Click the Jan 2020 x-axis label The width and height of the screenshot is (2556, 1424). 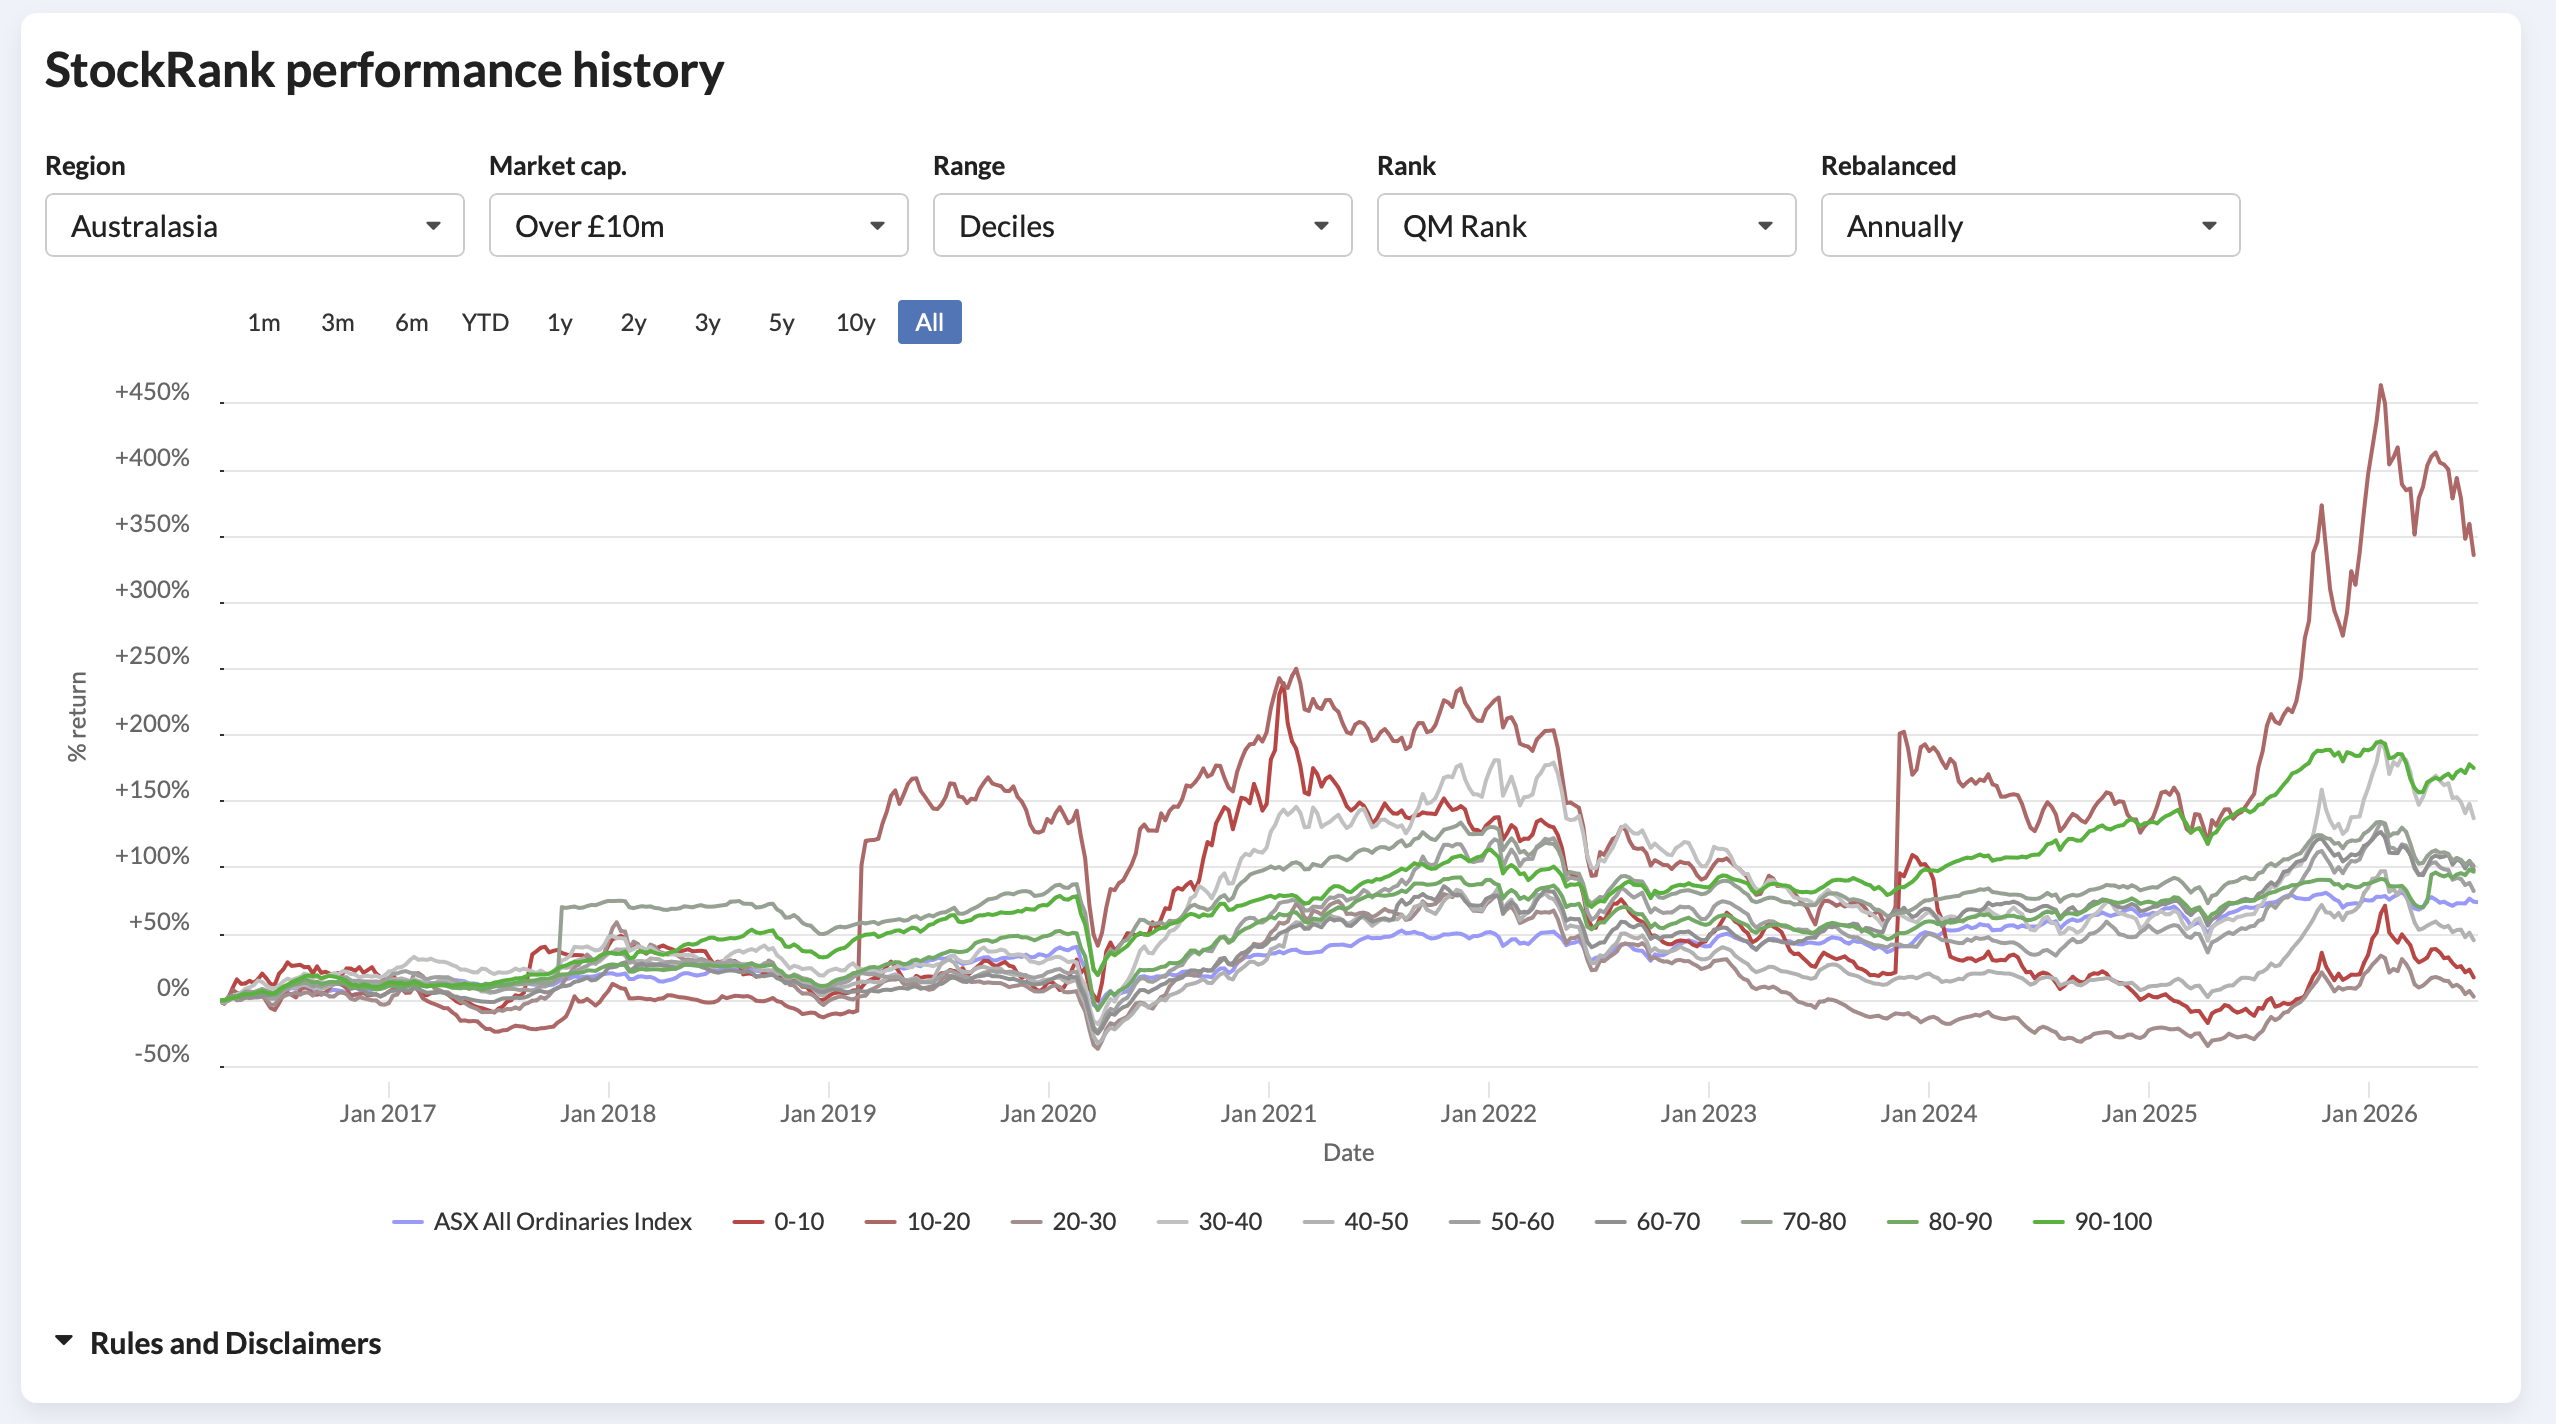1048,1113
